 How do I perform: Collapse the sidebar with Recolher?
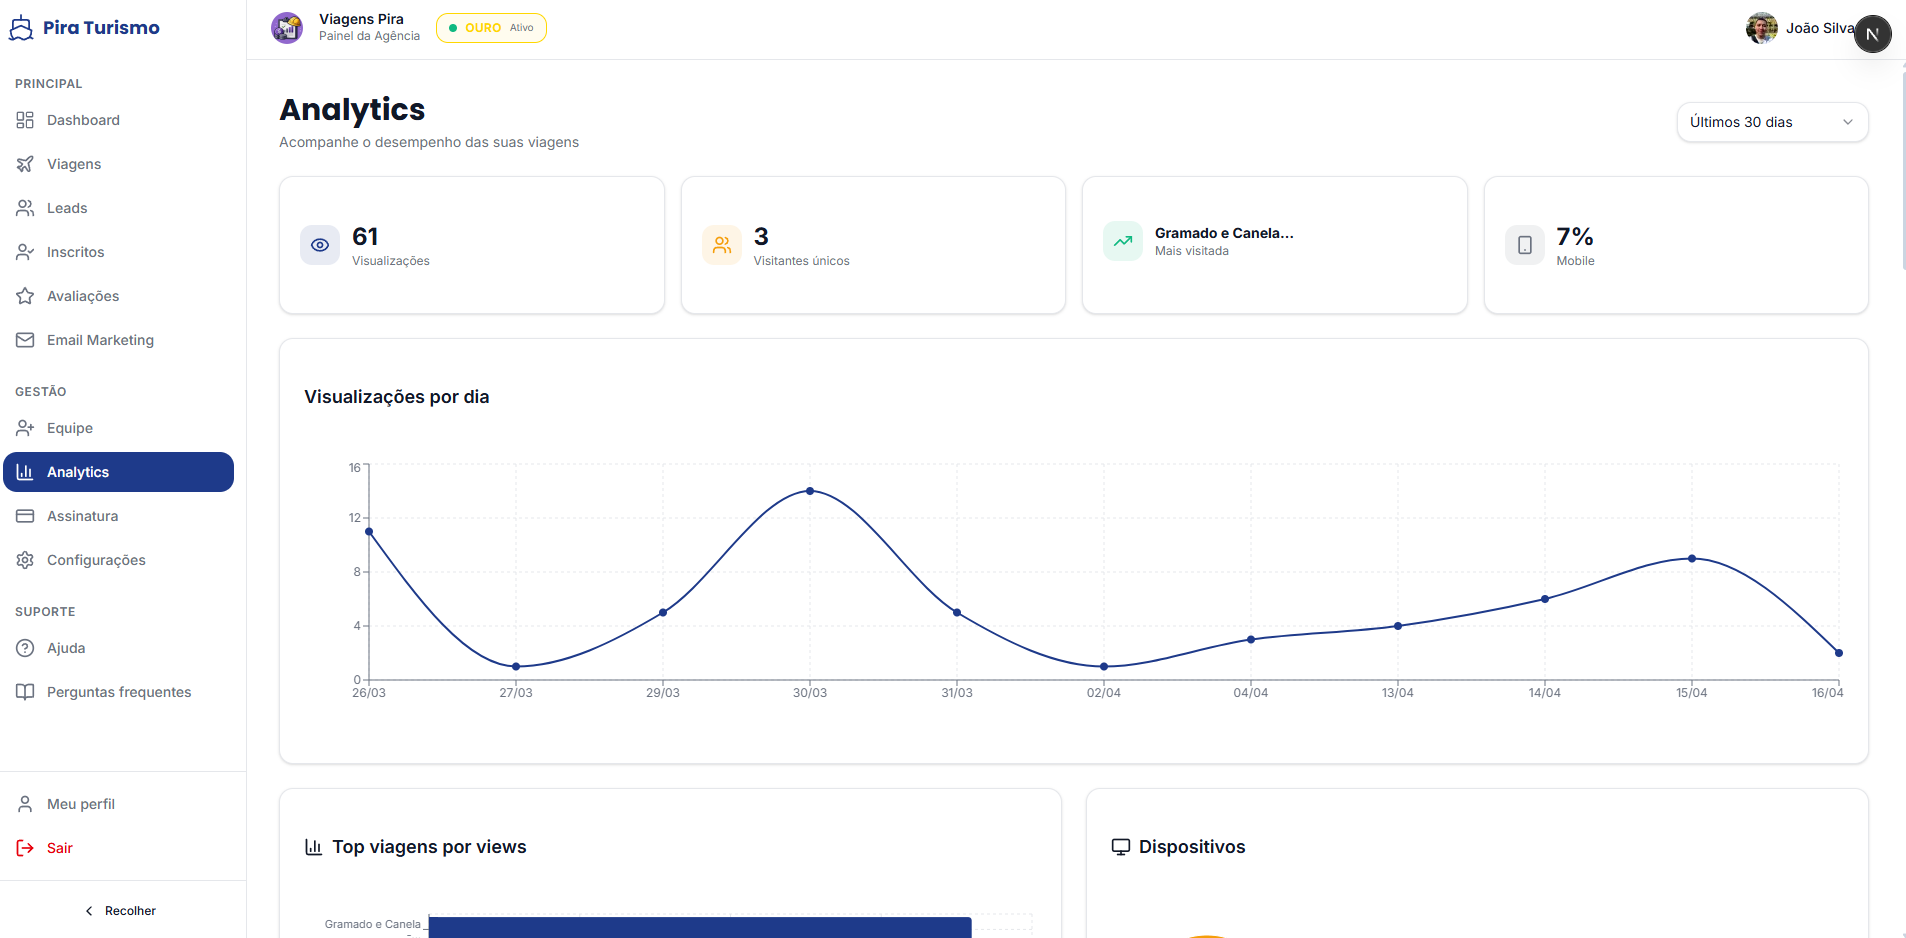point(121,911)
